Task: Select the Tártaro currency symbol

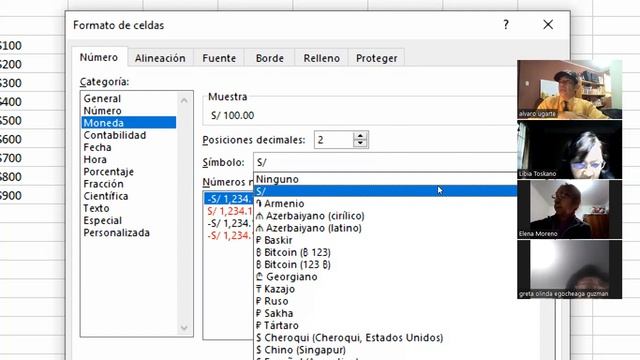Action: click(385, 326)
